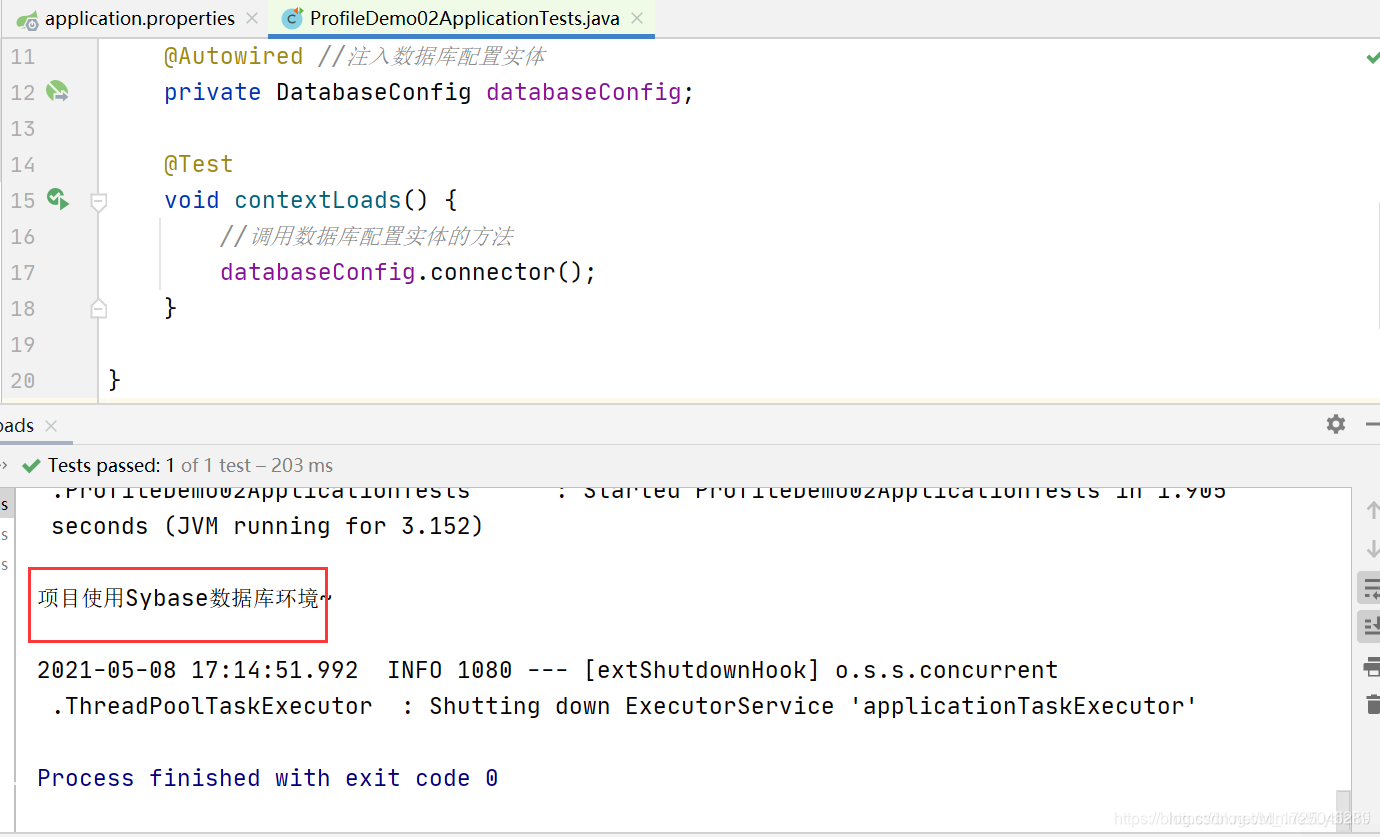The height and width of the screenshot is (837, 1380).
Task: Click the @Test annotation on line 14
Action: click(x=198, y=164)
